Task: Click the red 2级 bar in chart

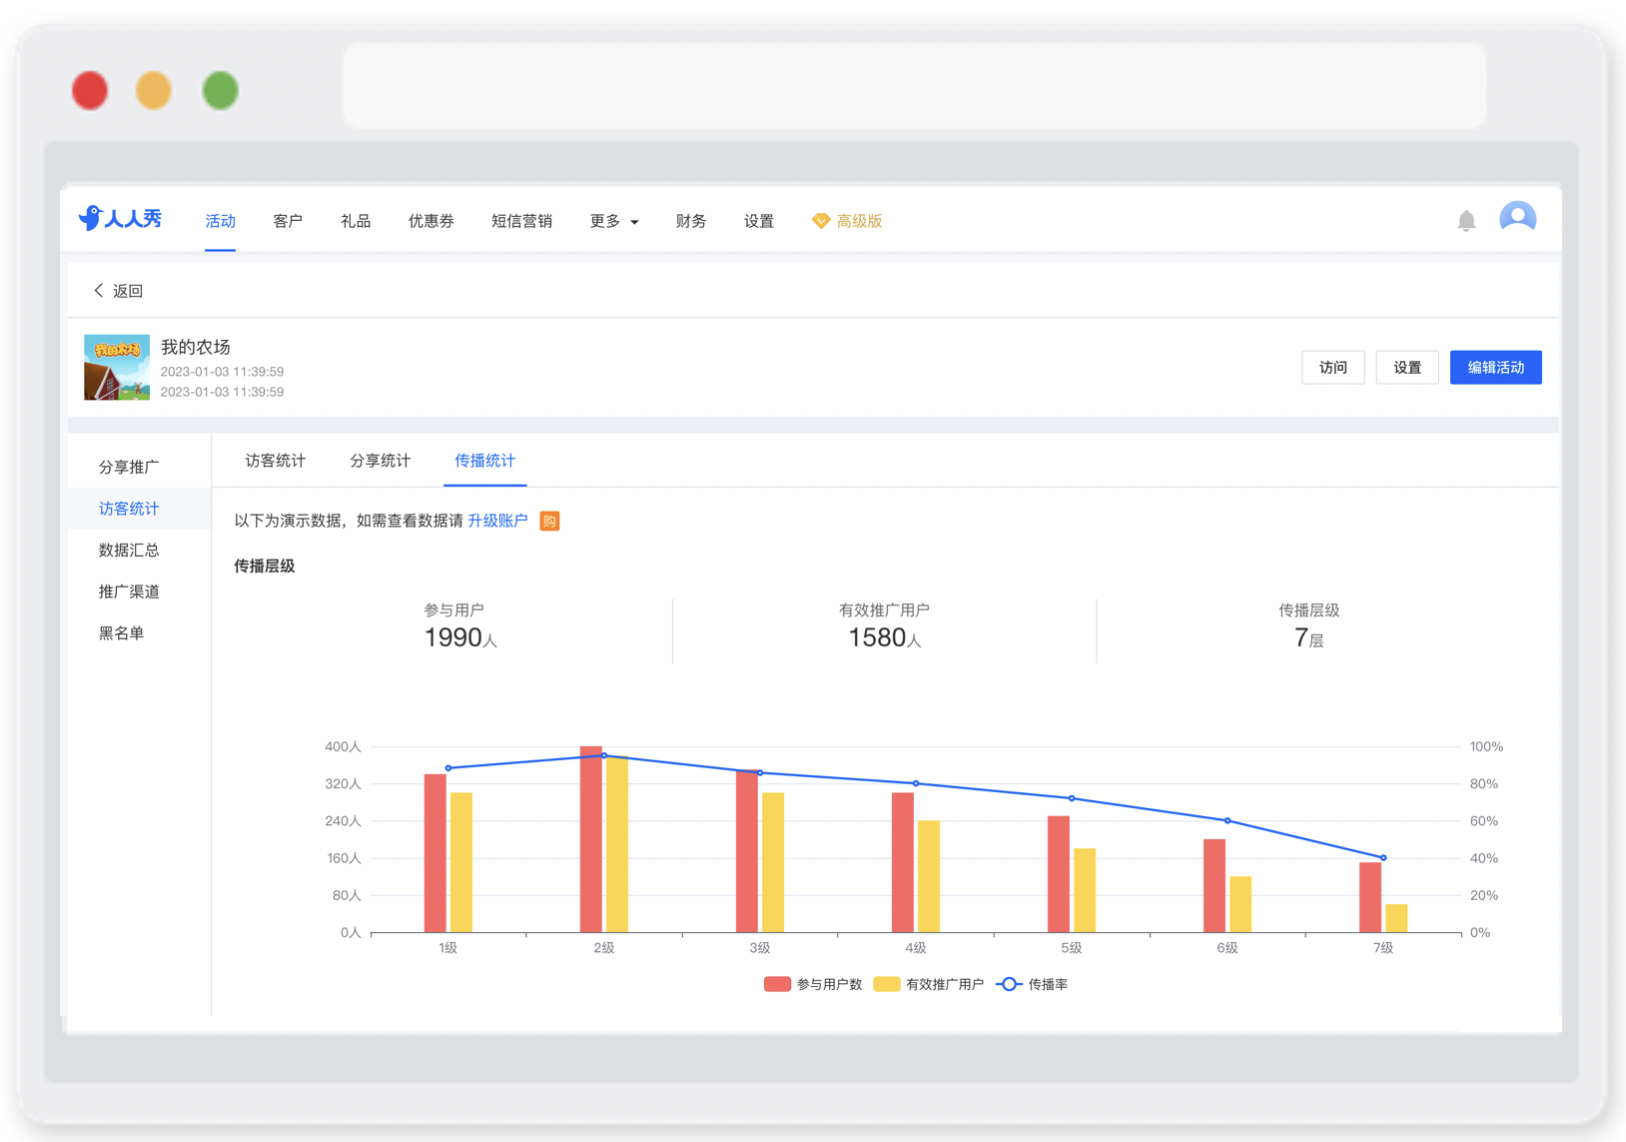Action: [591, 839]
